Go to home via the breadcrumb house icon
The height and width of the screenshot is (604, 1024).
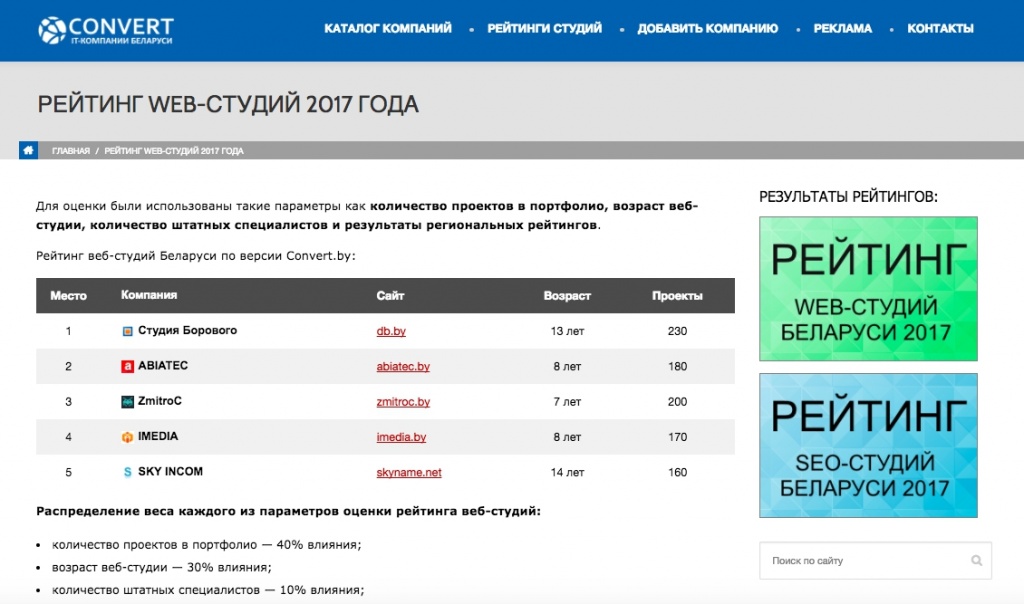click(x=28, y=150)
